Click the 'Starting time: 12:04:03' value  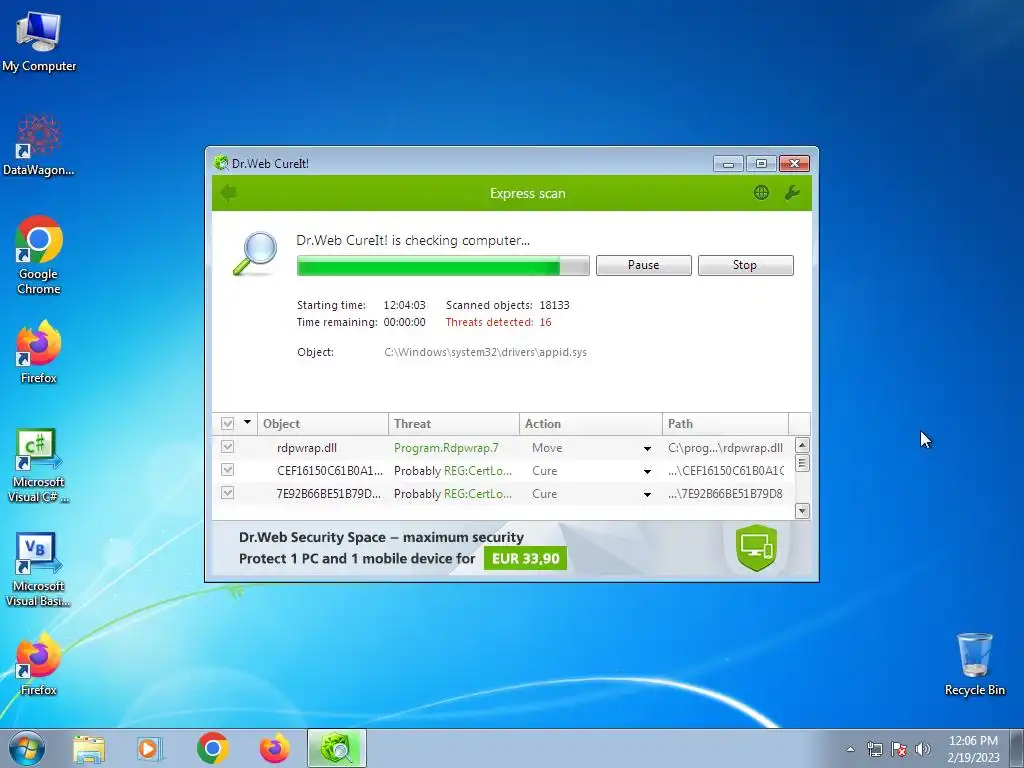404,305
